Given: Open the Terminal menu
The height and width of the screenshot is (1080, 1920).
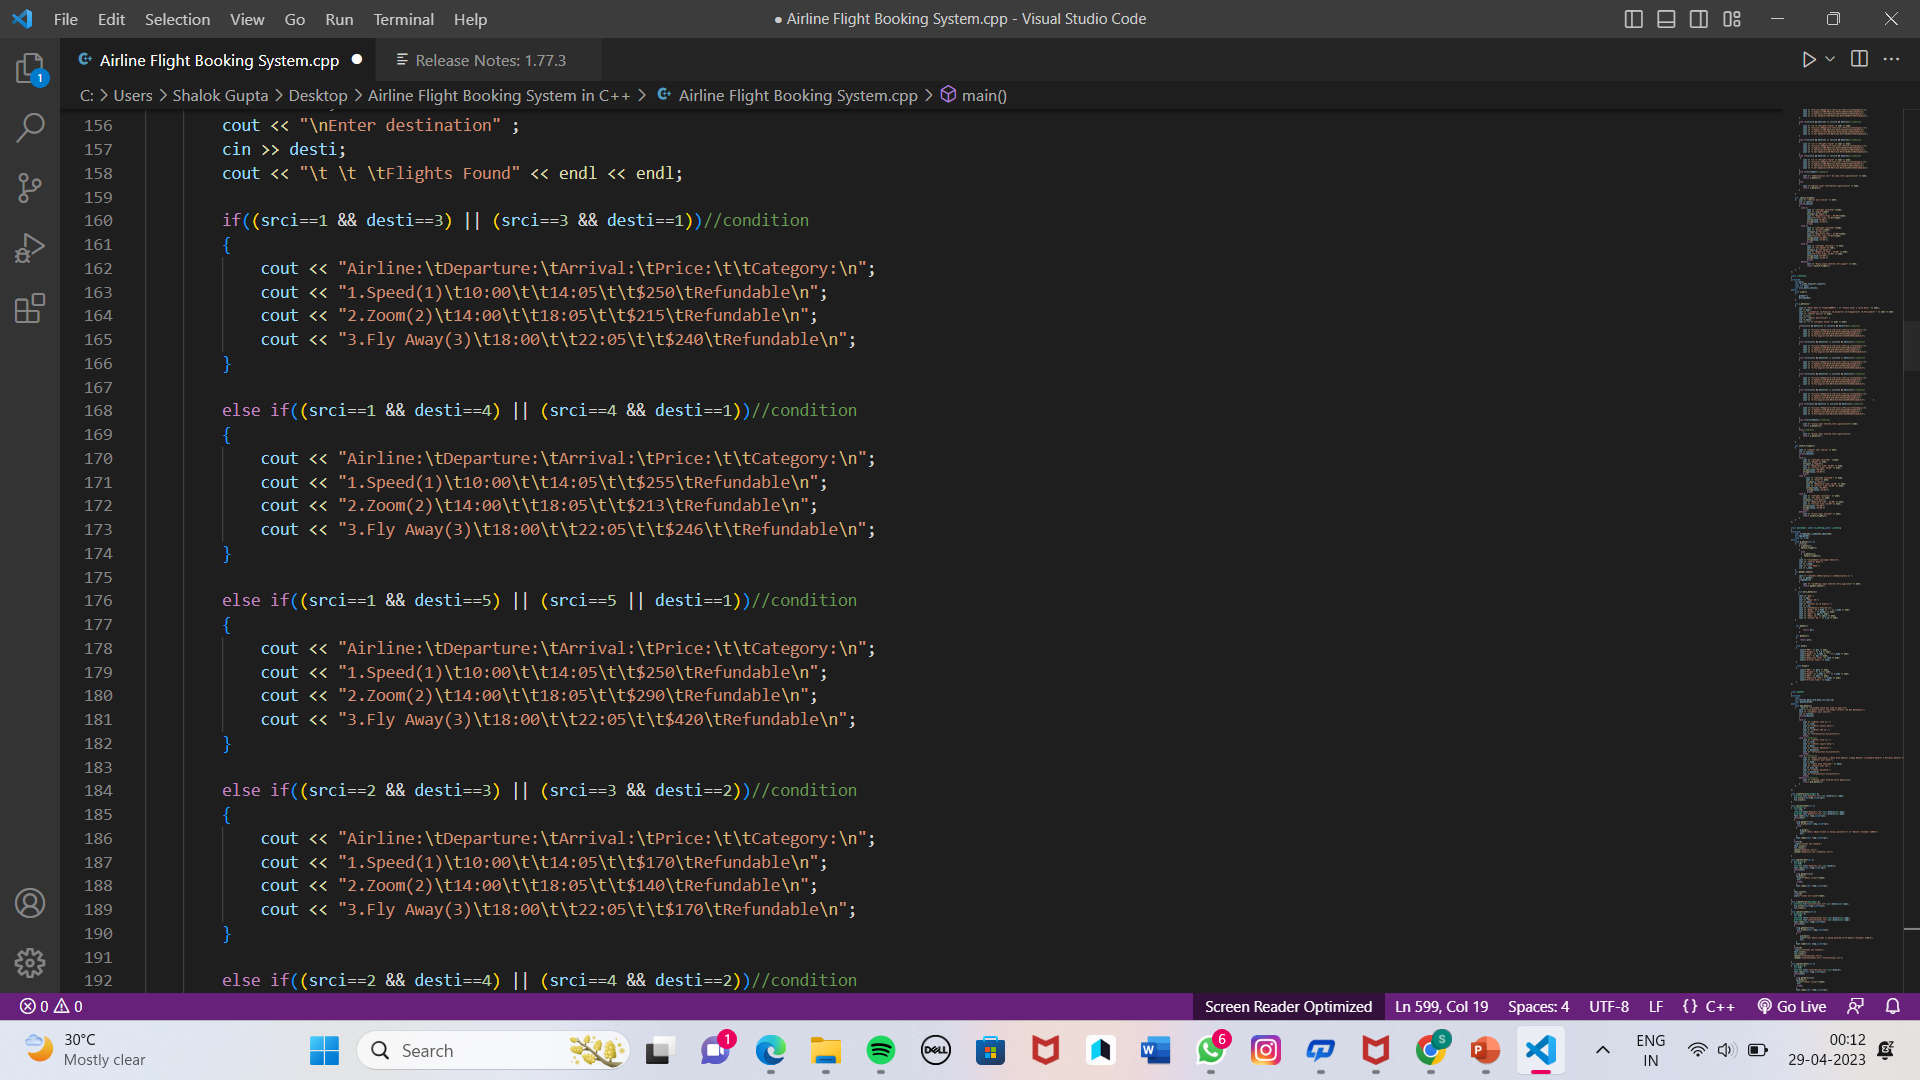Looking at the screenshot, I should [x=403, y=19].
